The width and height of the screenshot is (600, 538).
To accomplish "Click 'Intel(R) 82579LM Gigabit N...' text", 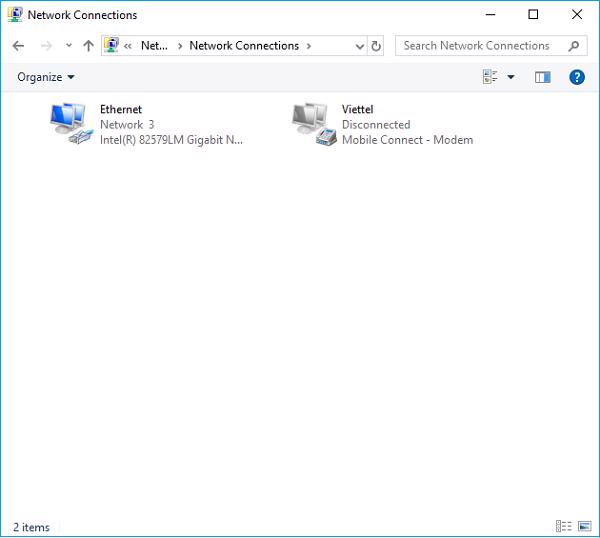I will [x=171, y=140].
